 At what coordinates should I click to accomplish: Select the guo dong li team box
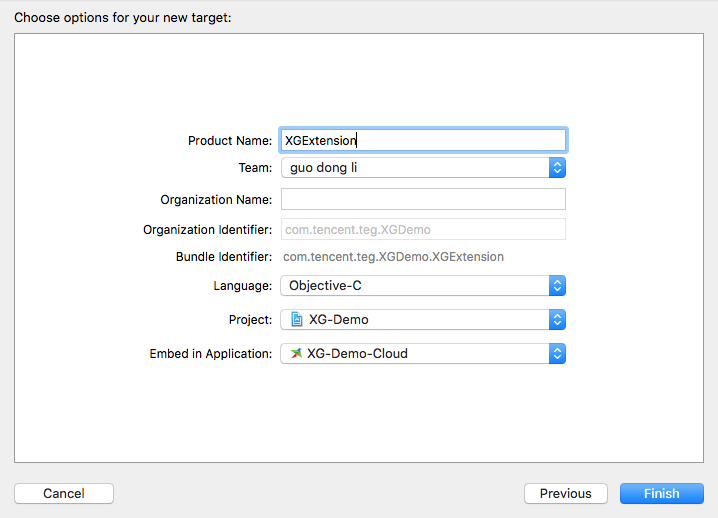tap(415, 168)
